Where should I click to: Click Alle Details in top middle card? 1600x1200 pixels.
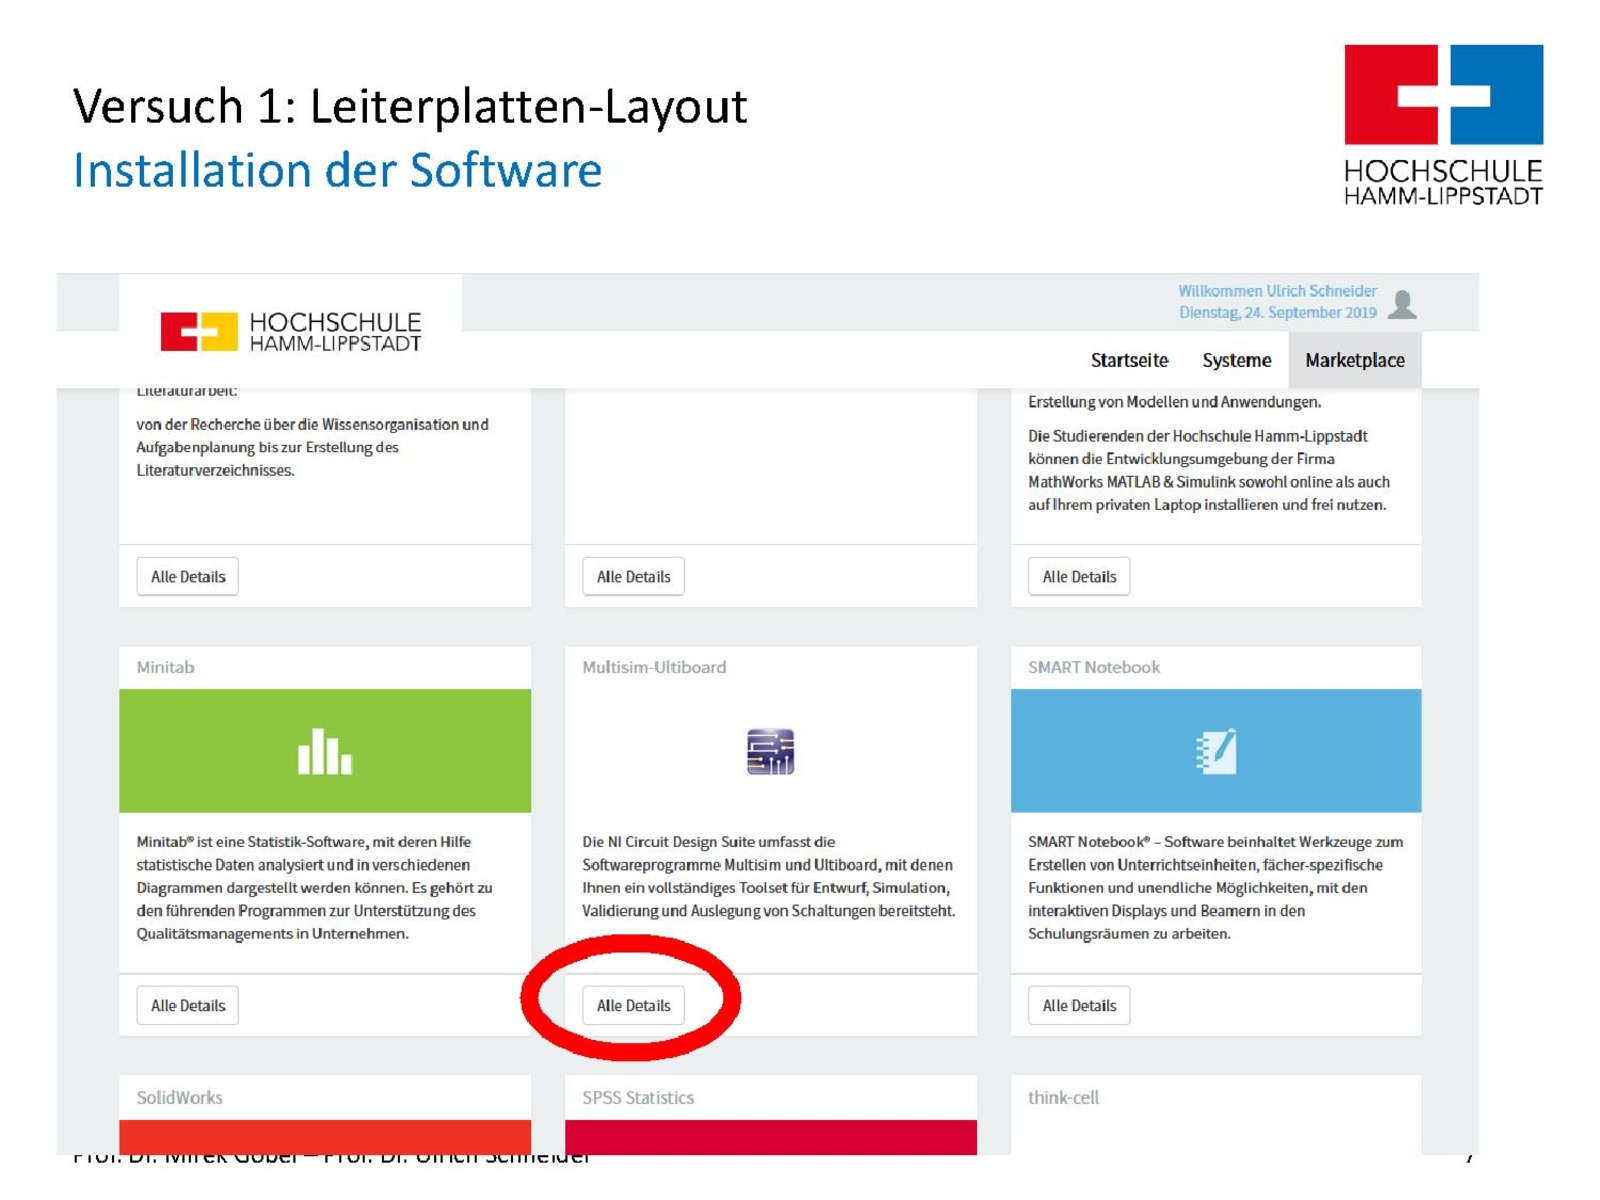coord(633,576)
